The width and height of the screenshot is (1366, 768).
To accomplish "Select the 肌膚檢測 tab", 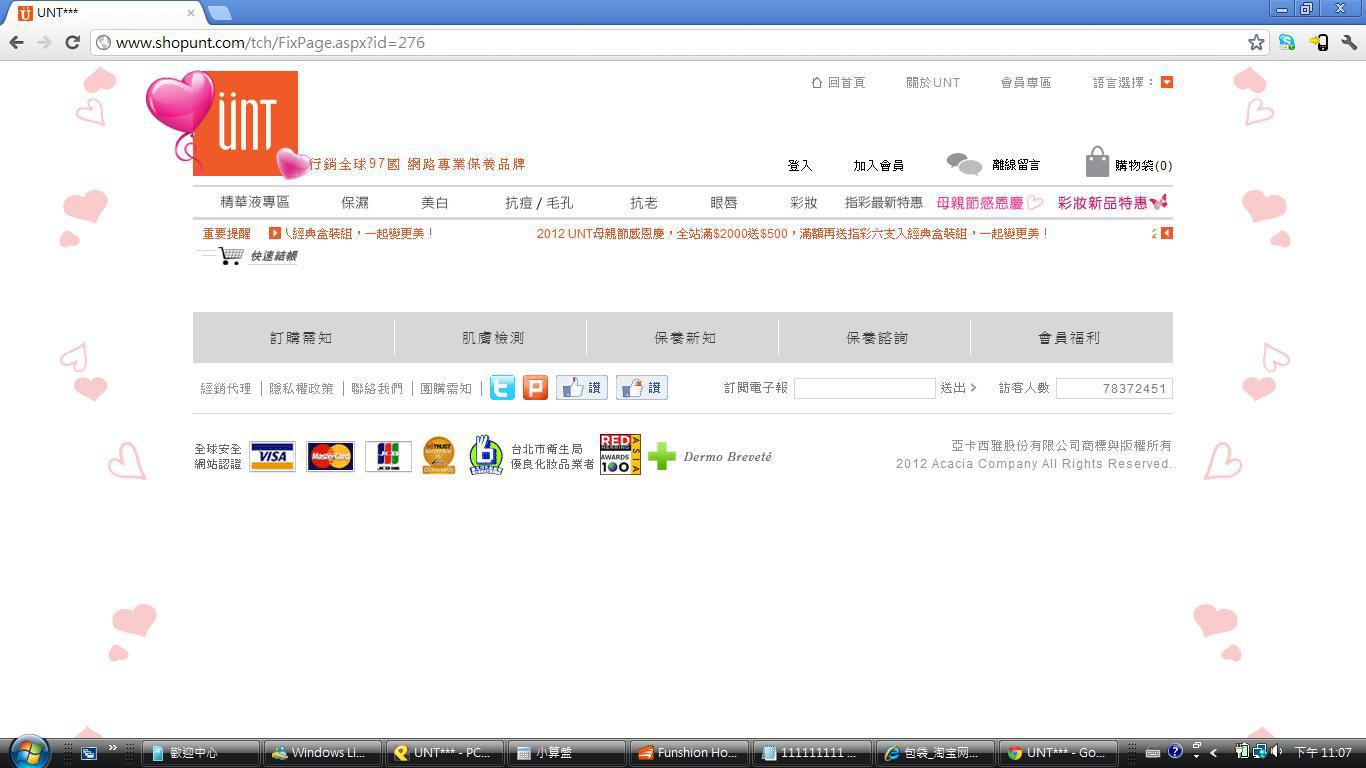I will click(x=493, y=338).
